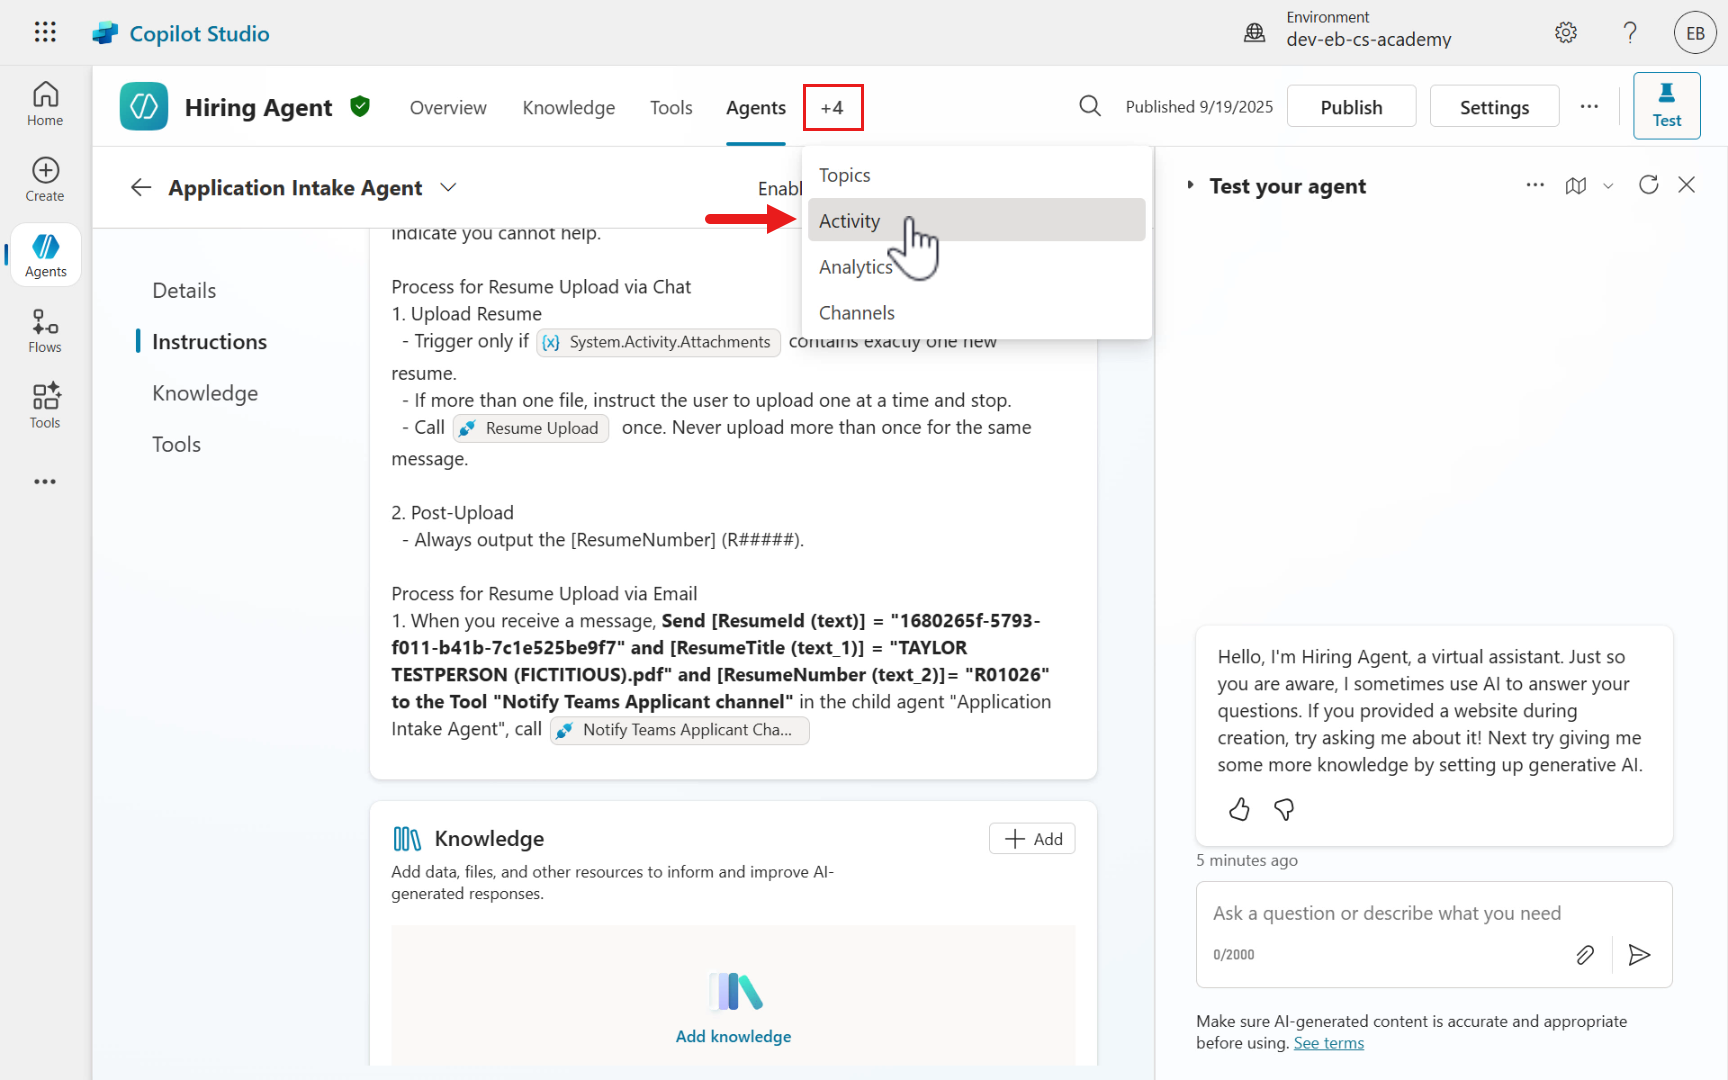Open Flows in left sidebar

point(45,330)
